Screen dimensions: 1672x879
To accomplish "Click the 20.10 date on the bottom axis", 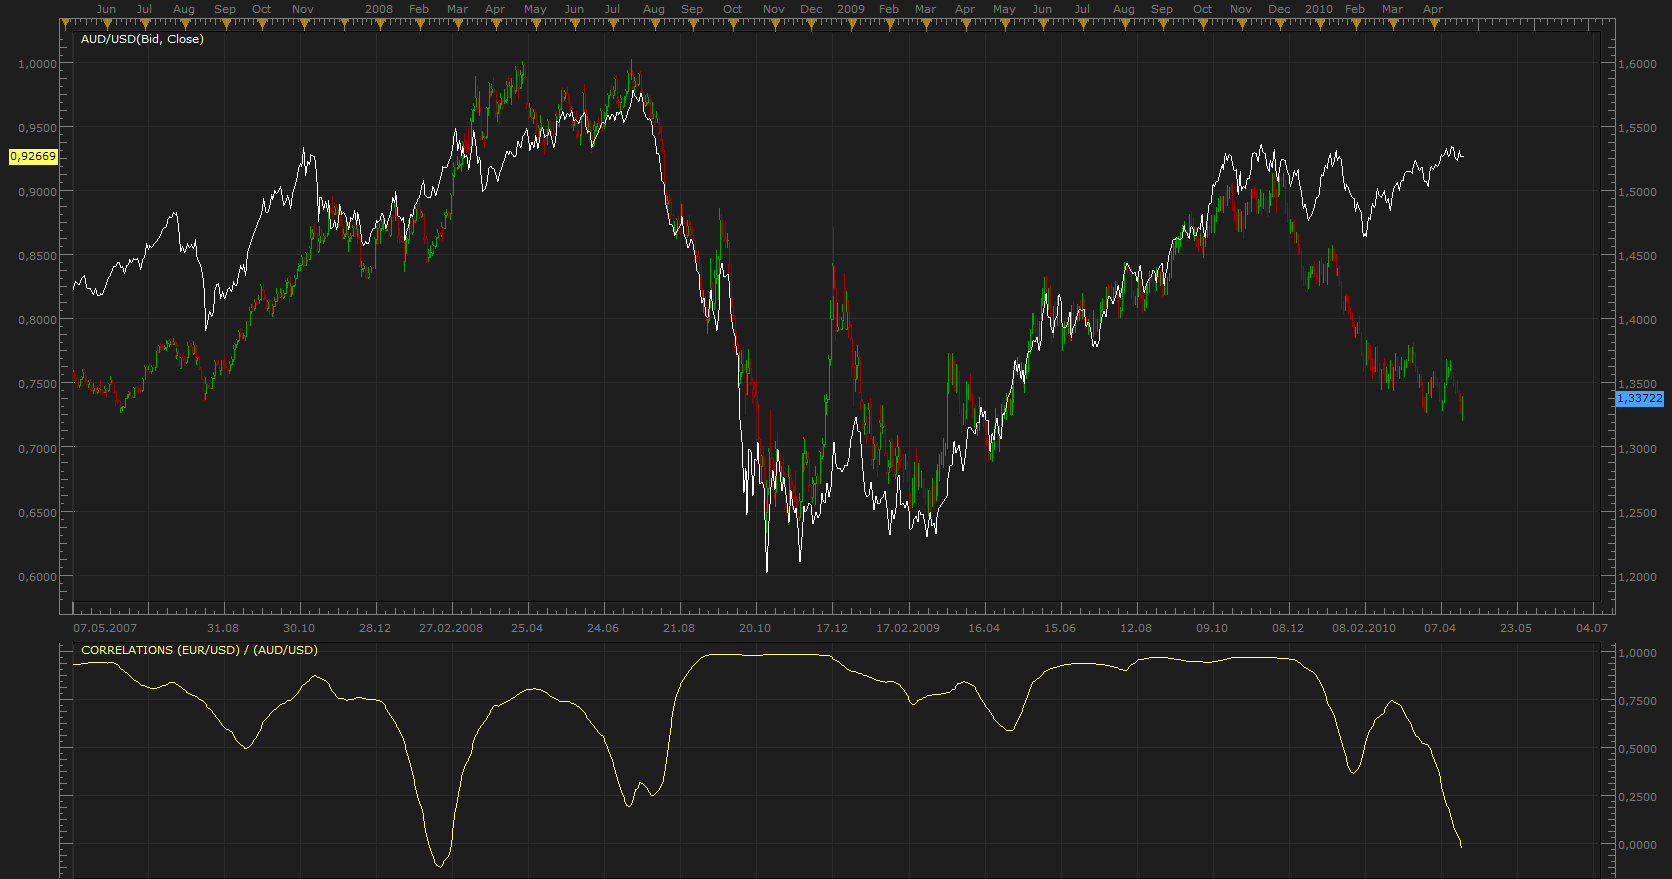I will point(755,628).
